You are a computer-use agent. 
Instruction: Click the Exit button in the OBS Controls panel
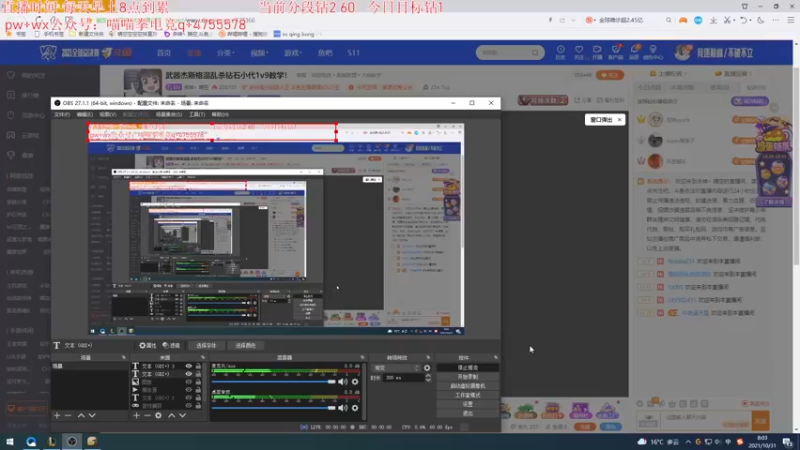coord(468,413)
